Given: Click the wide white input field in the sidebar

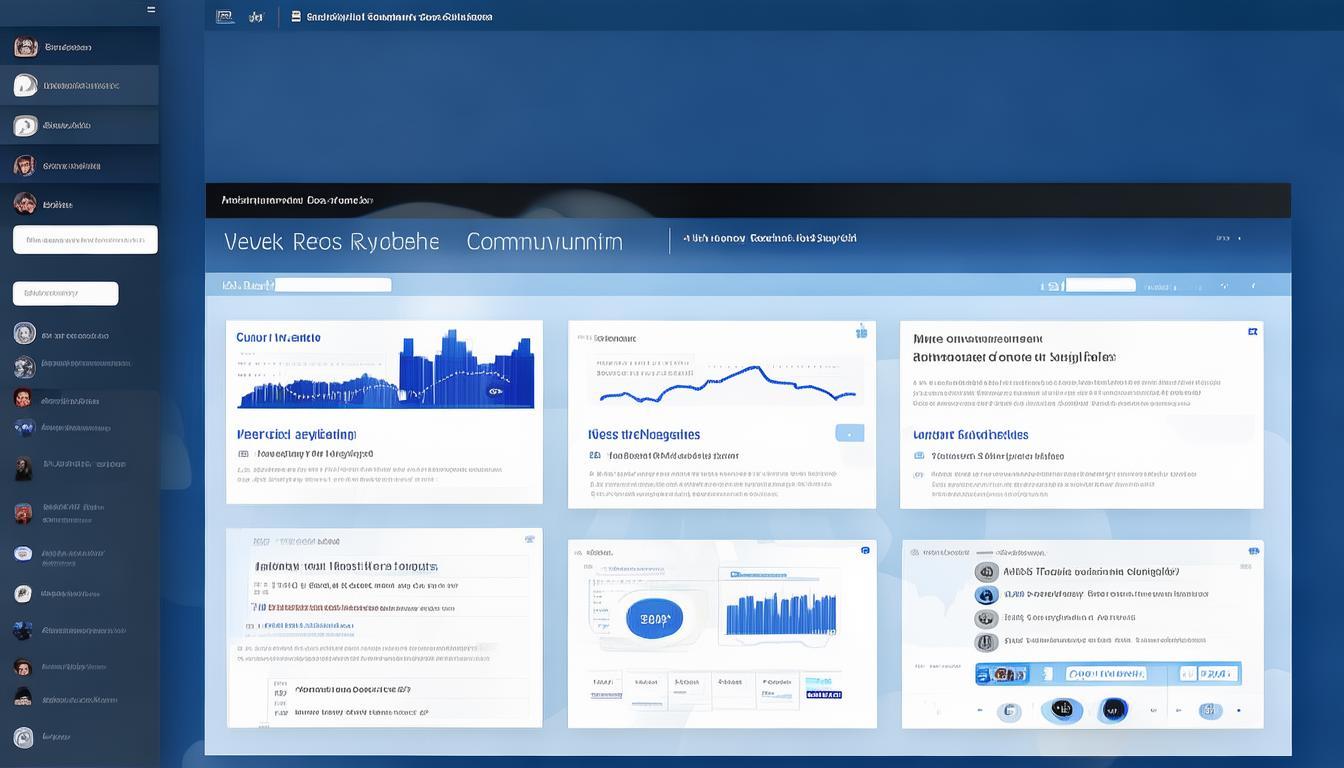Looking at the screenshot, I should click(85, 240).
